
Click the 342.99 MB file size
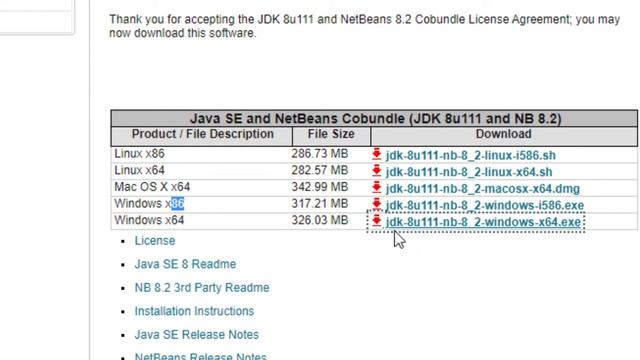click(x=320, y=187)
